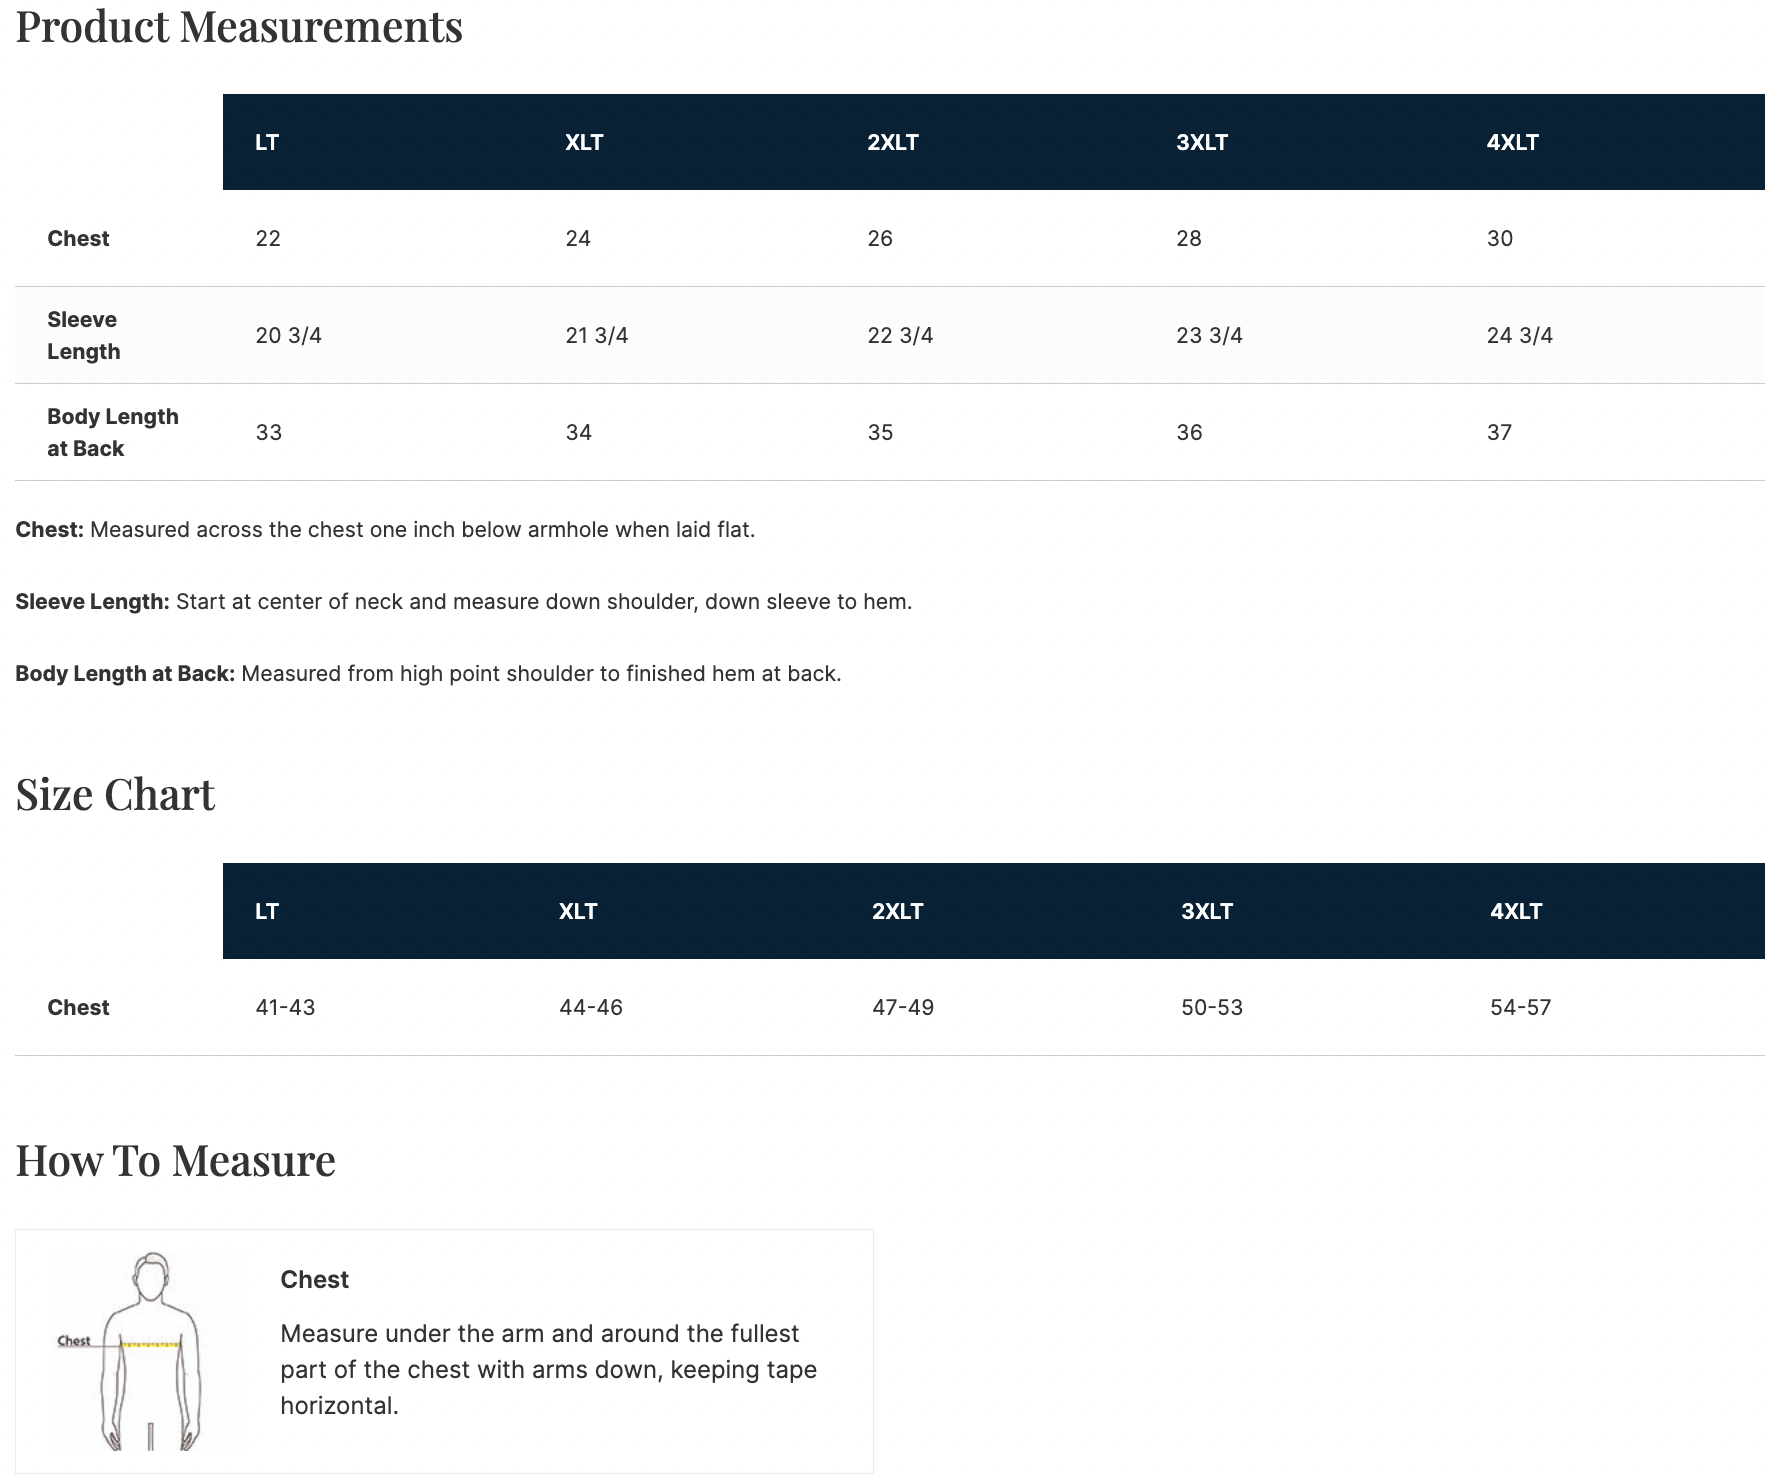Click the 44-46 chest range for XLT
The image size is (1784, 1478).
(x=590, y=1007)
